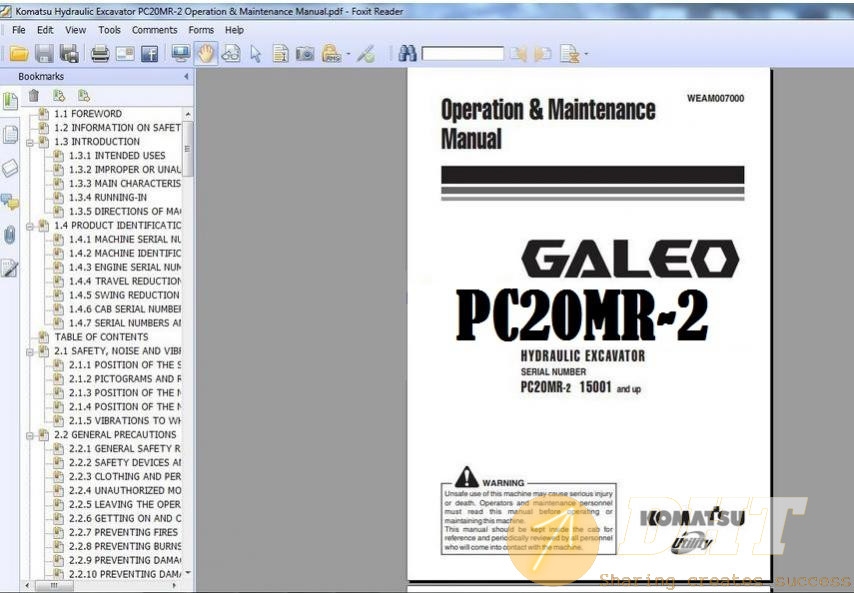Screen dimensions: 854x593
Task: Collapse the 1.3 INTRODUCTION bookmark branch
Action: 30,142
